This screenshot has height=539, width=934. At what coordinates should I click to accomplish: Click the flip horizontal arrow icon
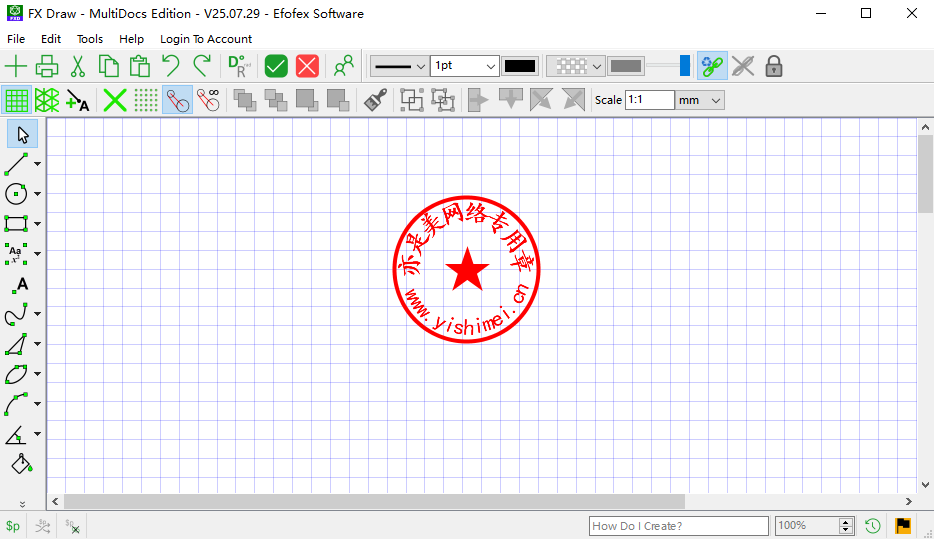point(478,100)
